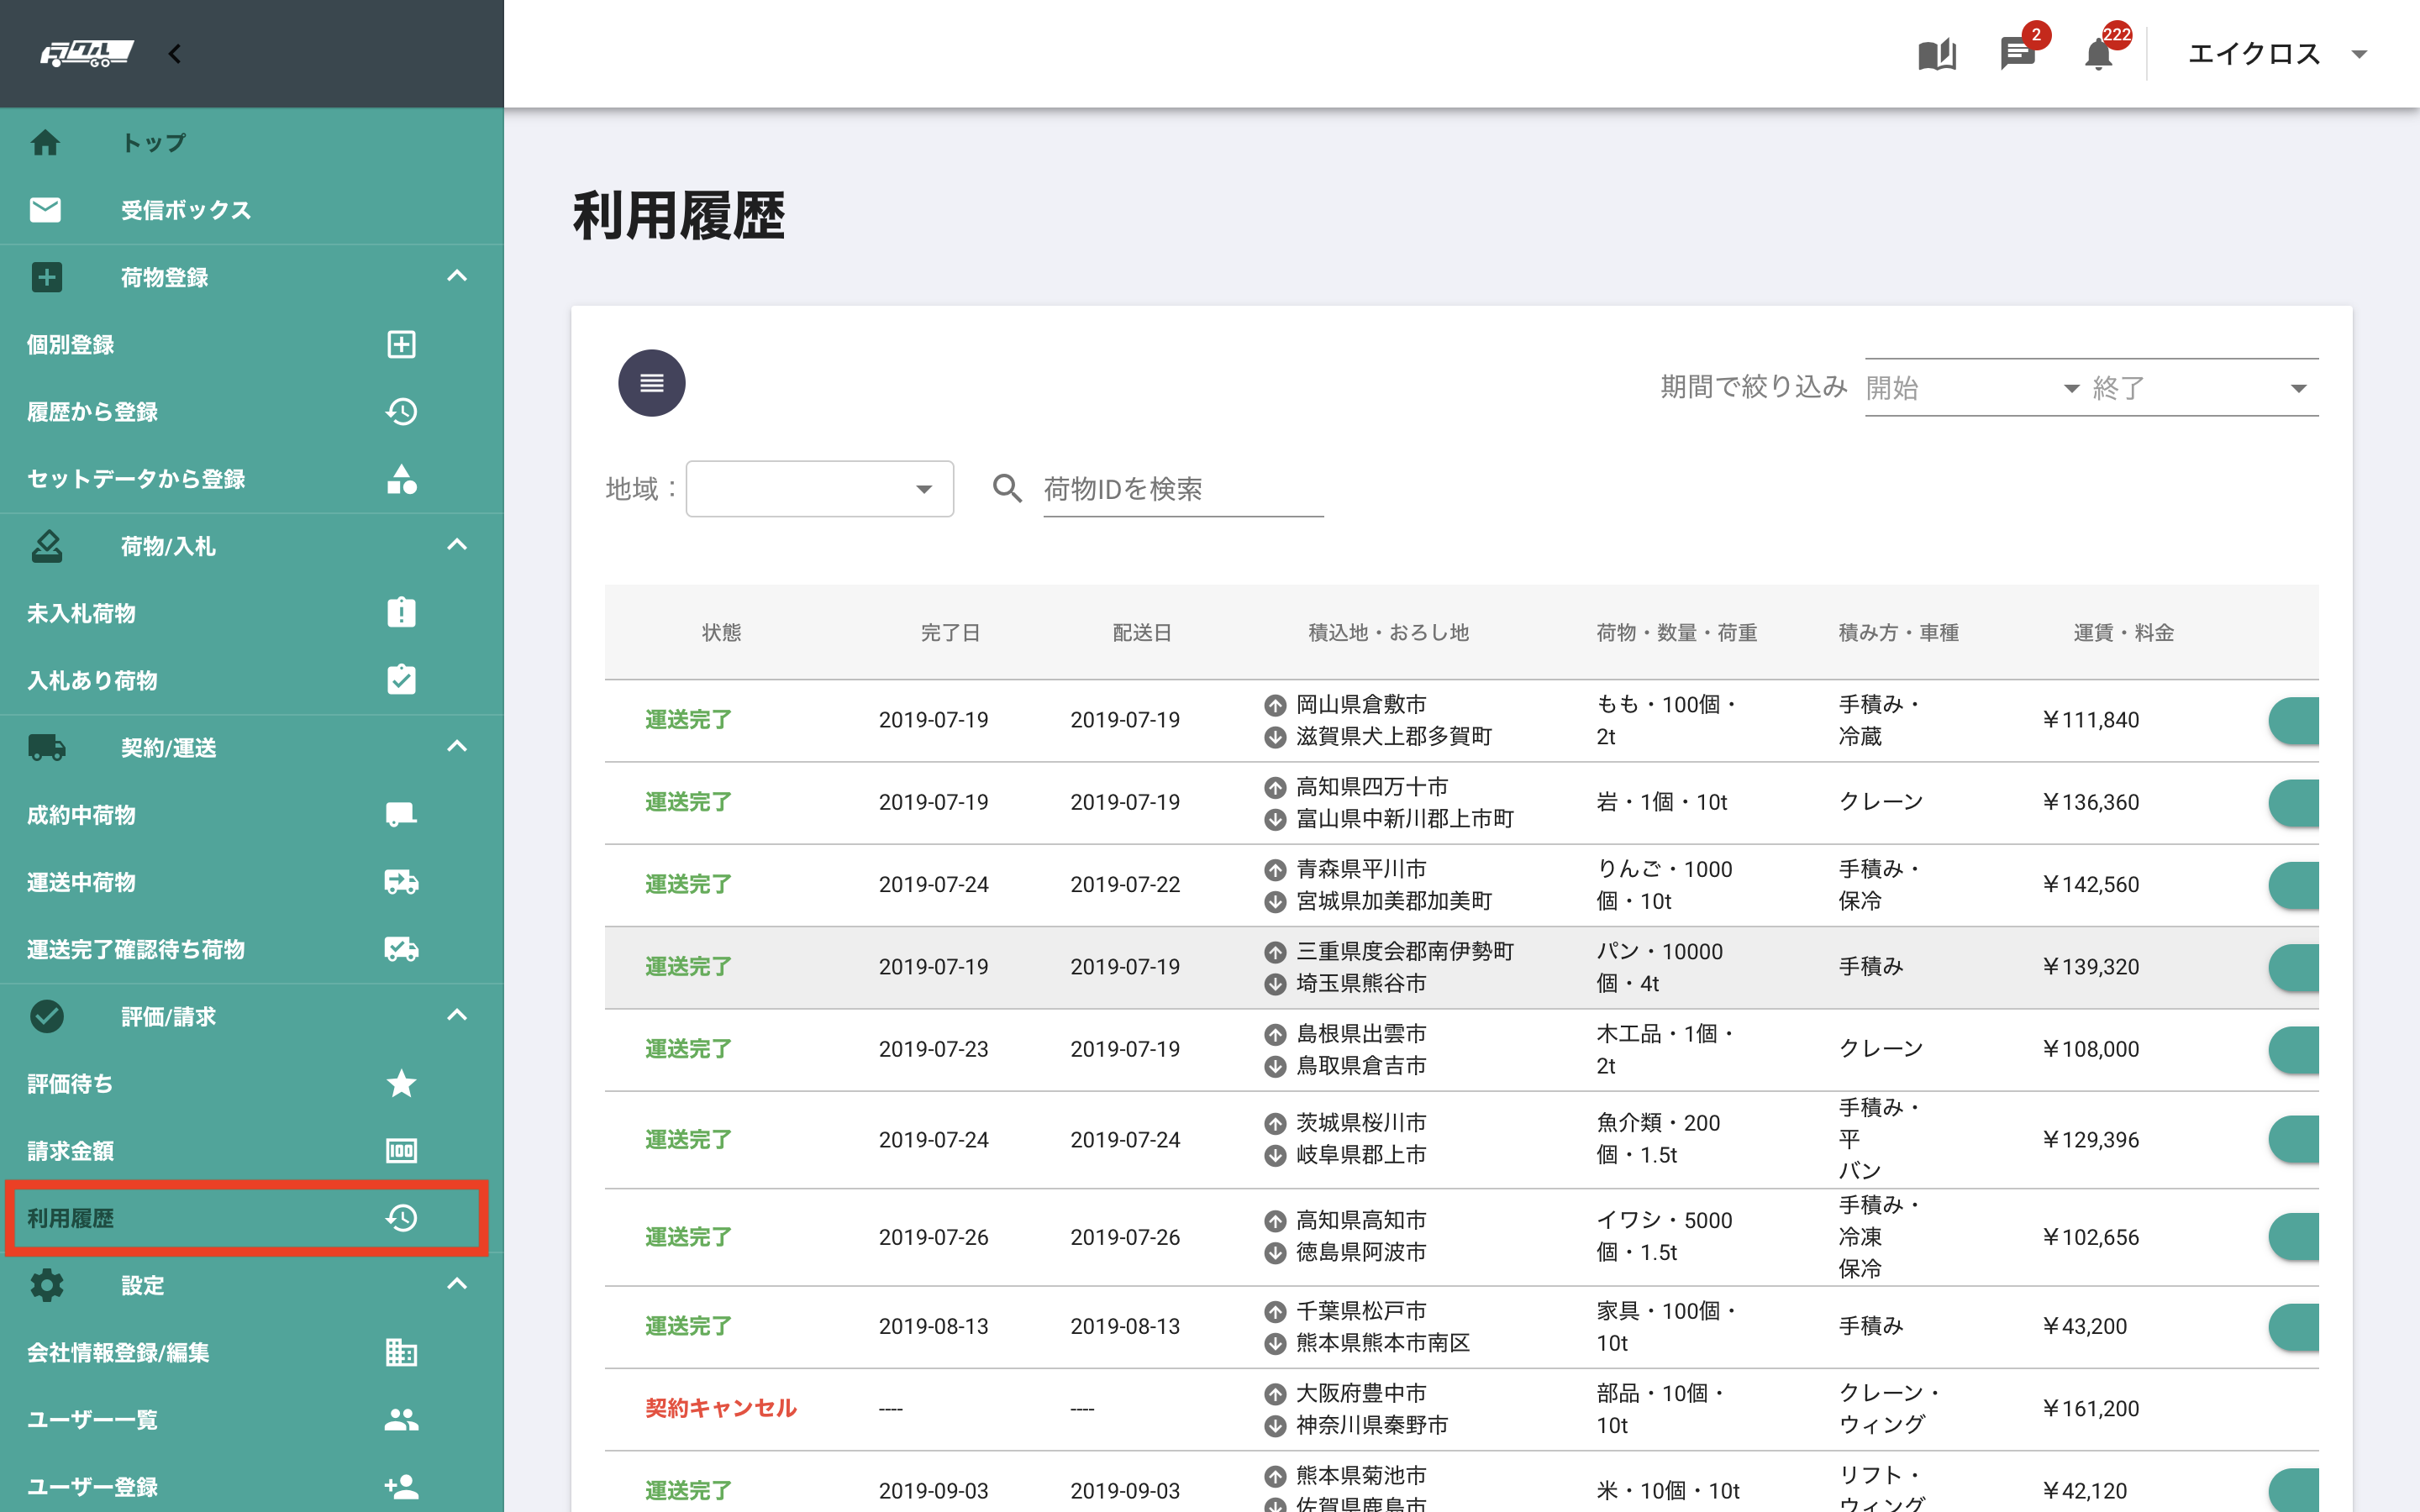Click the green button on the ￥111,840 row
The width and height of the screenshot is (2420, 1512).
point(2293,720)
